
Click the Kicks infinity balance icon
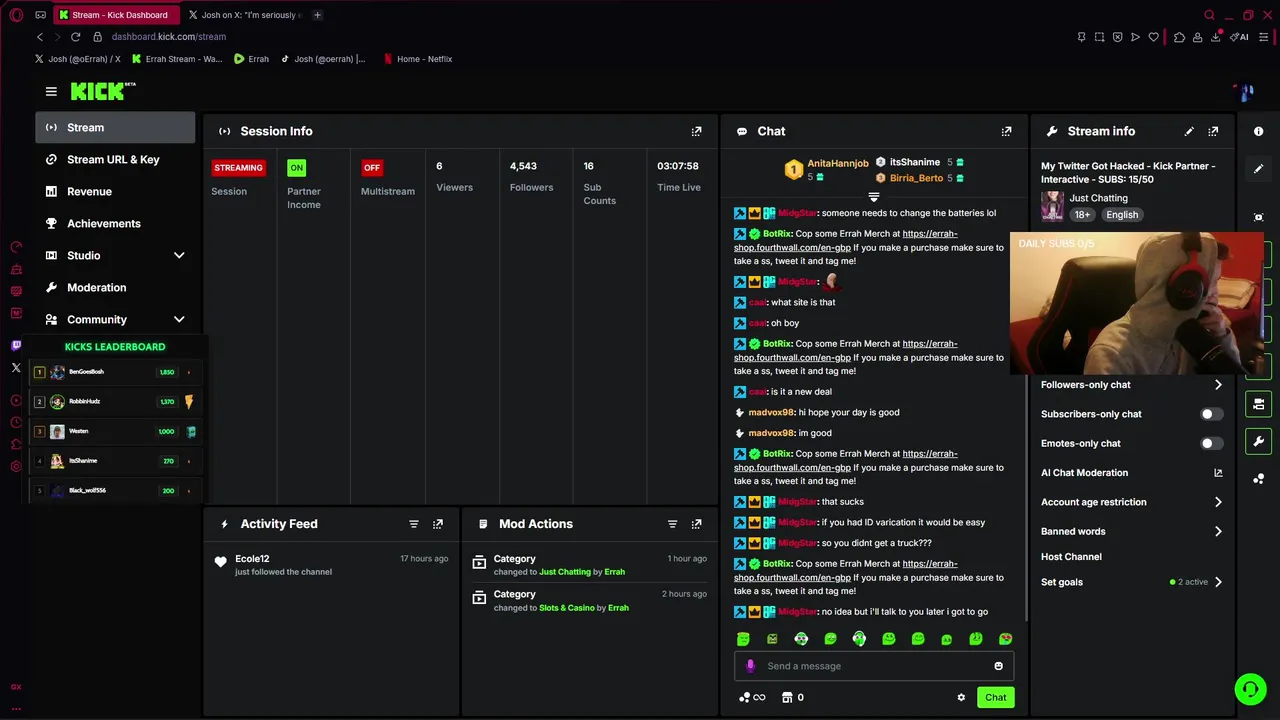[752, 698]
